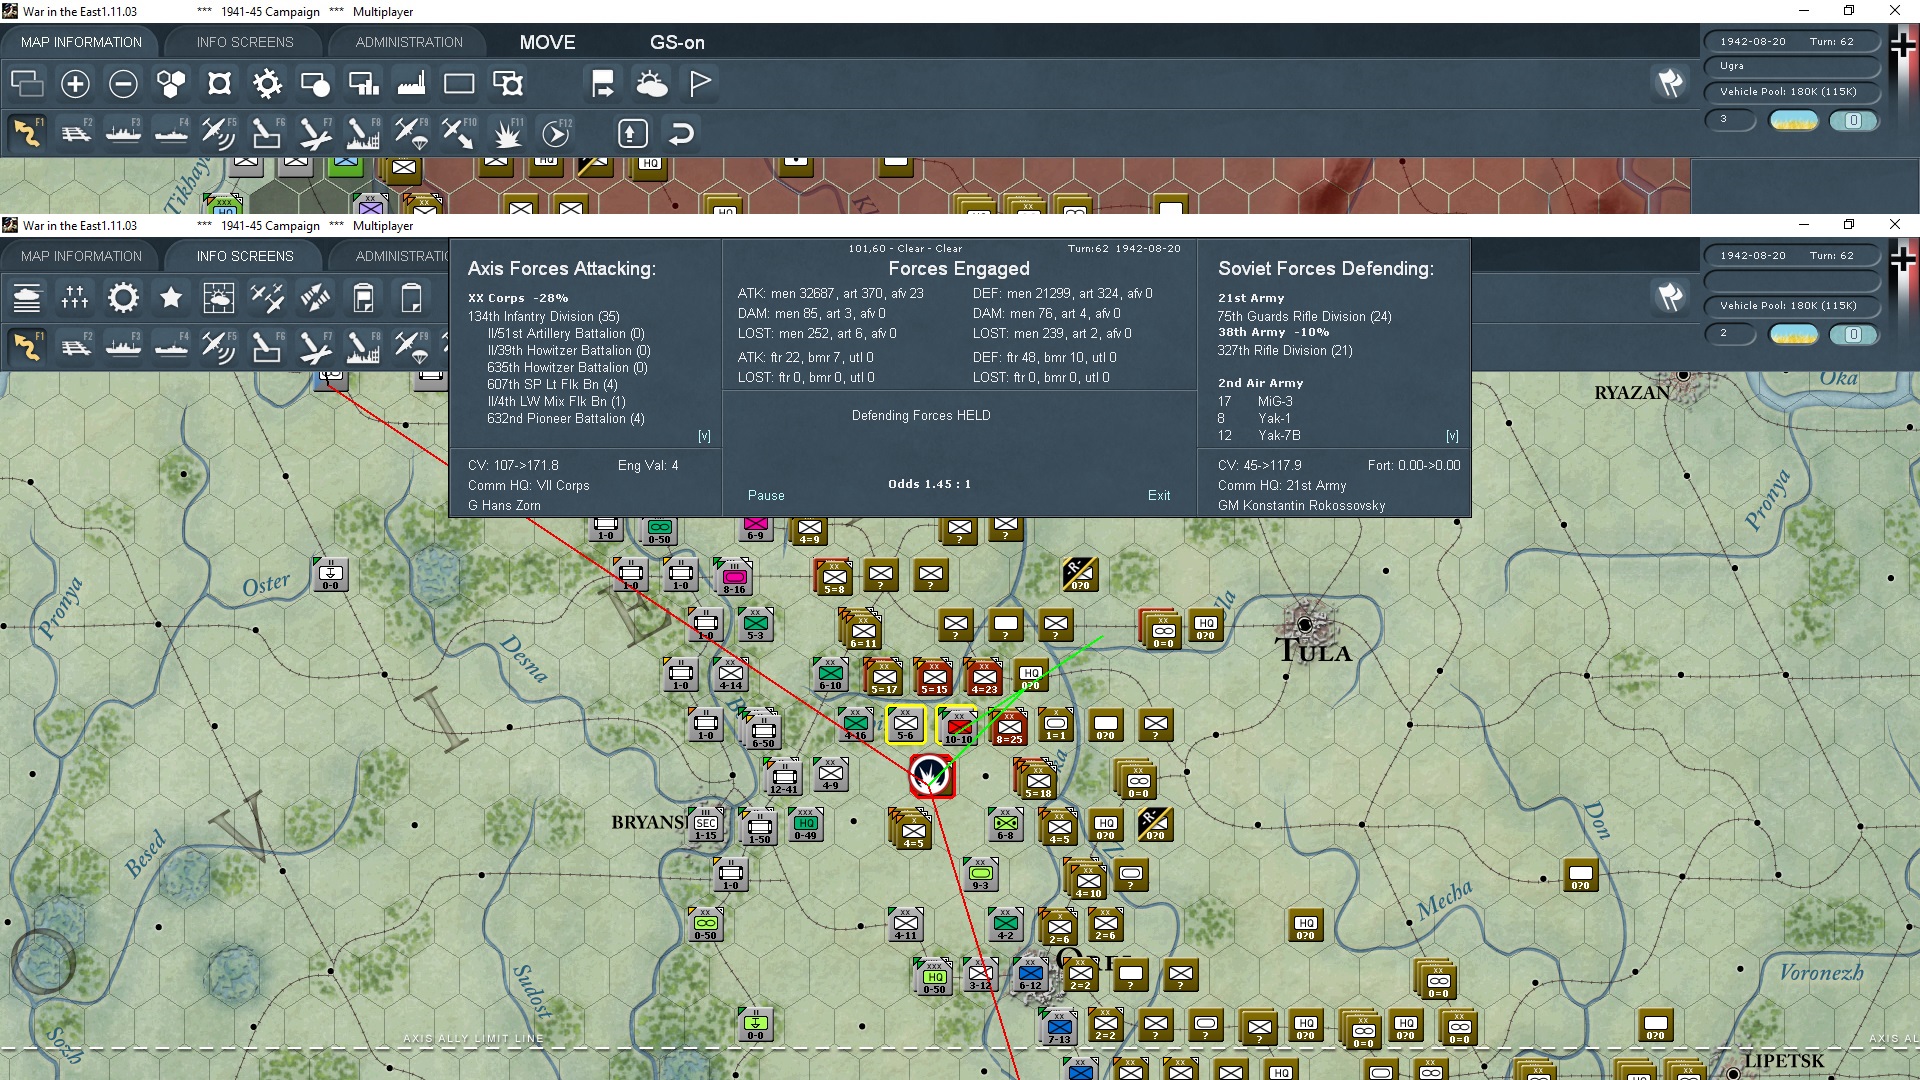Click 327th Rifle Division (21) entry

point(1285,350)
